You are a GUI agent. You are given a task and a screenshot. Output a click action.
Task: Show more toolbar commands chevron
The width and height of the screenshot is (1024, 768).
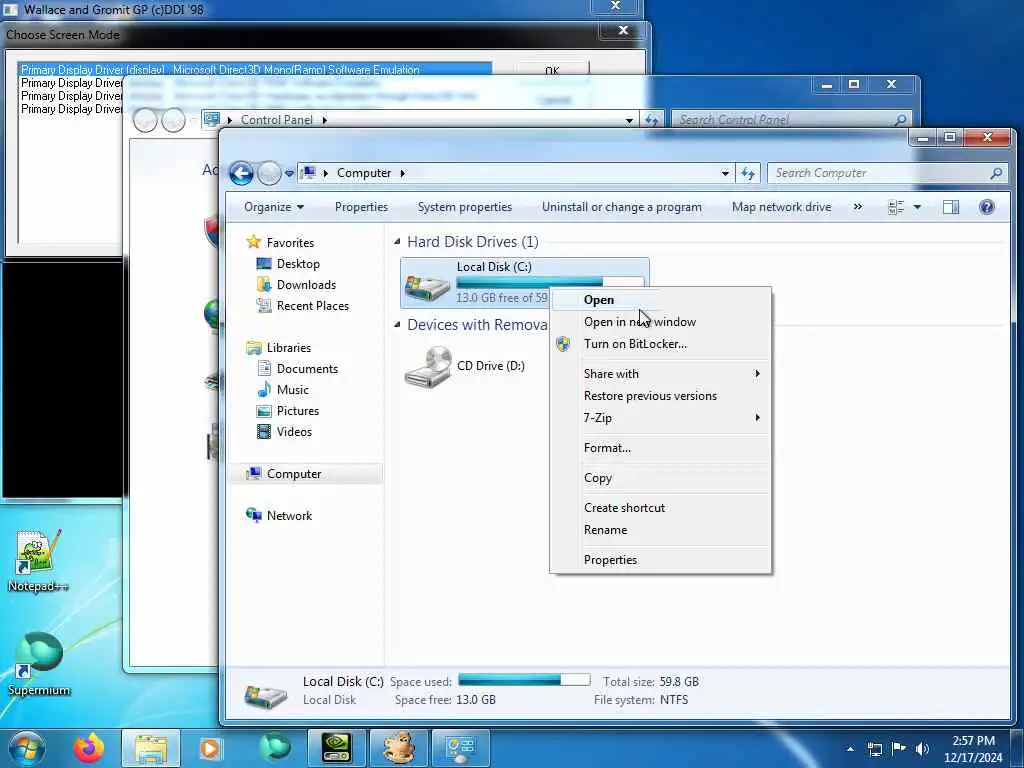pyautogui.click(x=857, y=207)
